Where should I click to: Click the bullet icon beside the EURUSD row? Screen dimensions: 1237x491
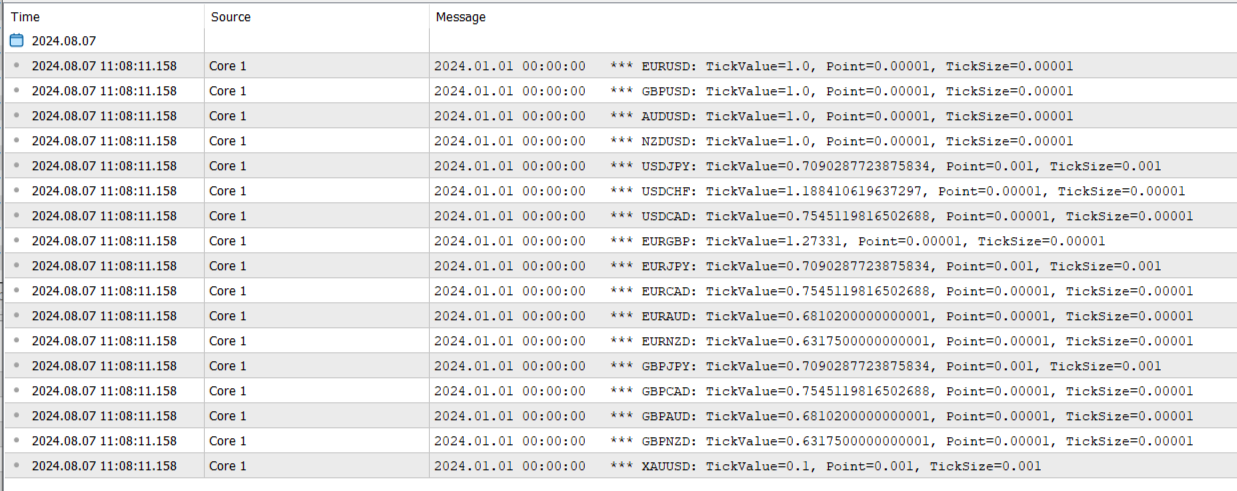(x=16, y=66)
